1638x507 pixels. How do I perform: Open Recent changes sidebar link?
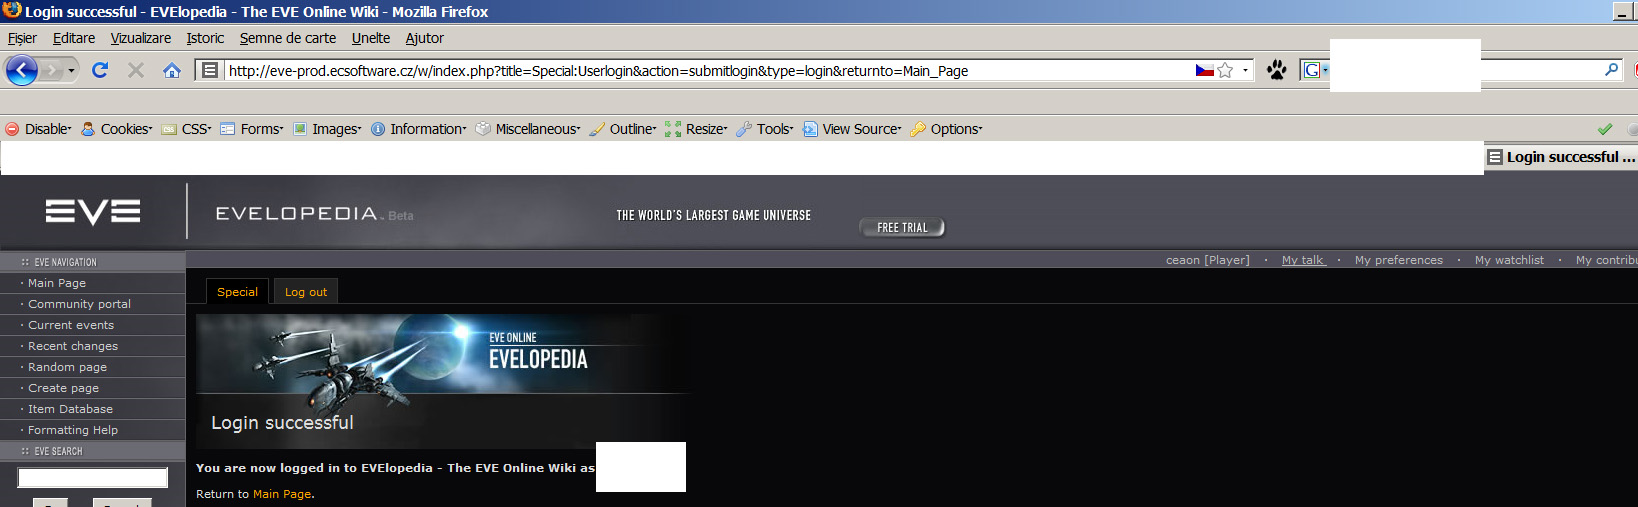[73, 346]
